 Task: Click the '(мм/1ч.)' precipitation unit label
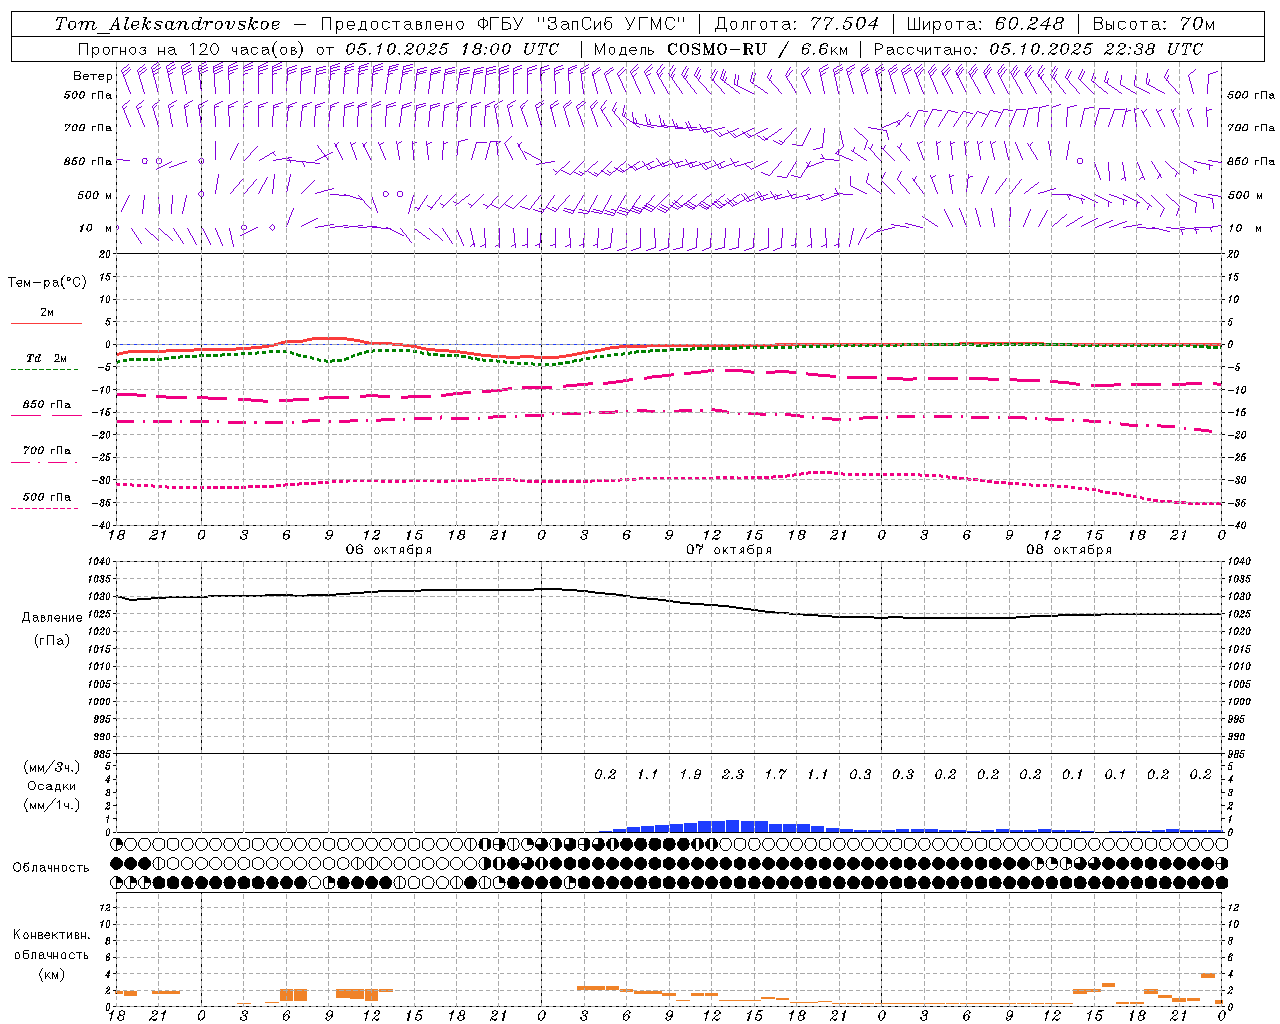[x=52, y=805]
